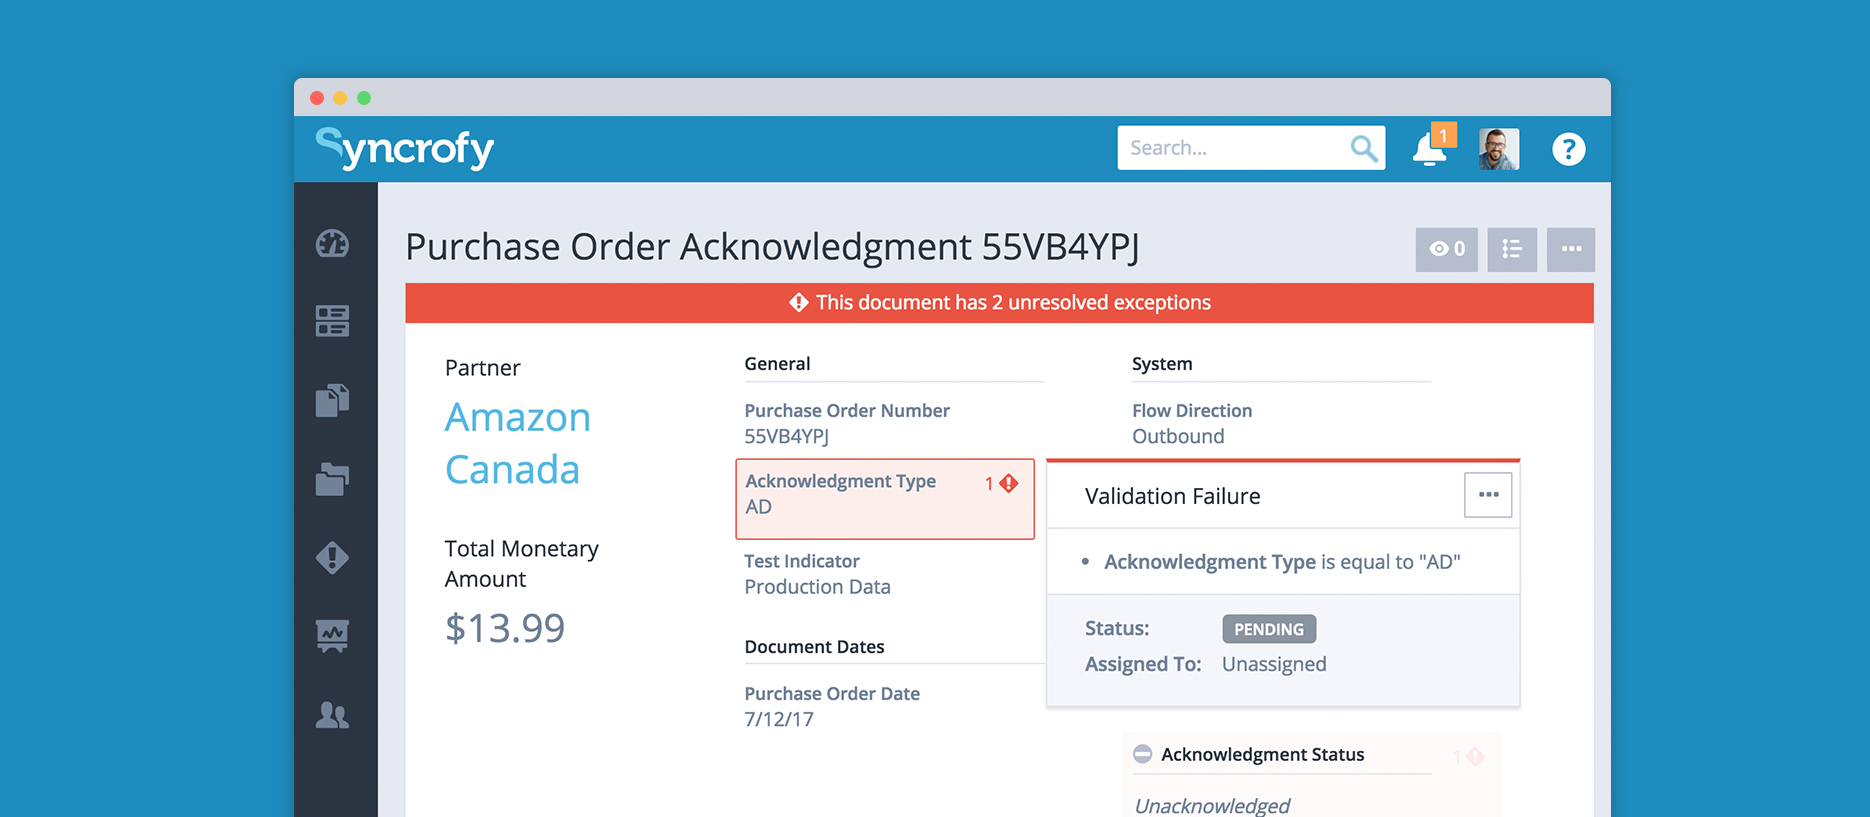Click the search magnifier icon
The image size is (1870, 817).
point(1364,148)
